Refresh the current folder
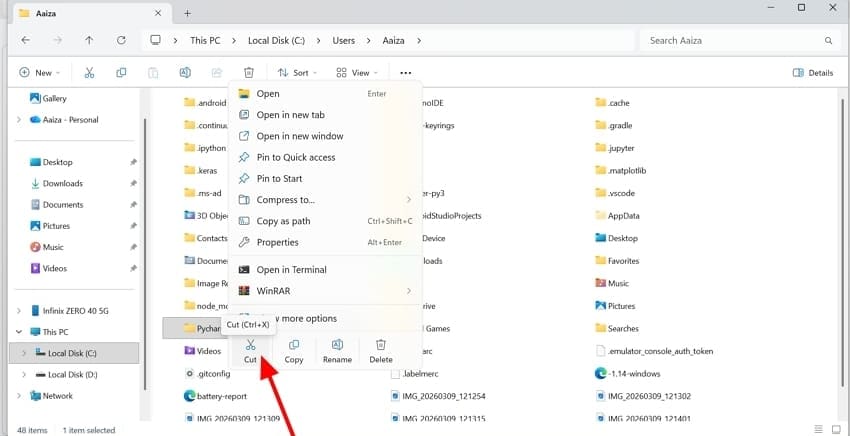Image resolution: width=850 pixels, height=436 pixels. tap(121, 40)
